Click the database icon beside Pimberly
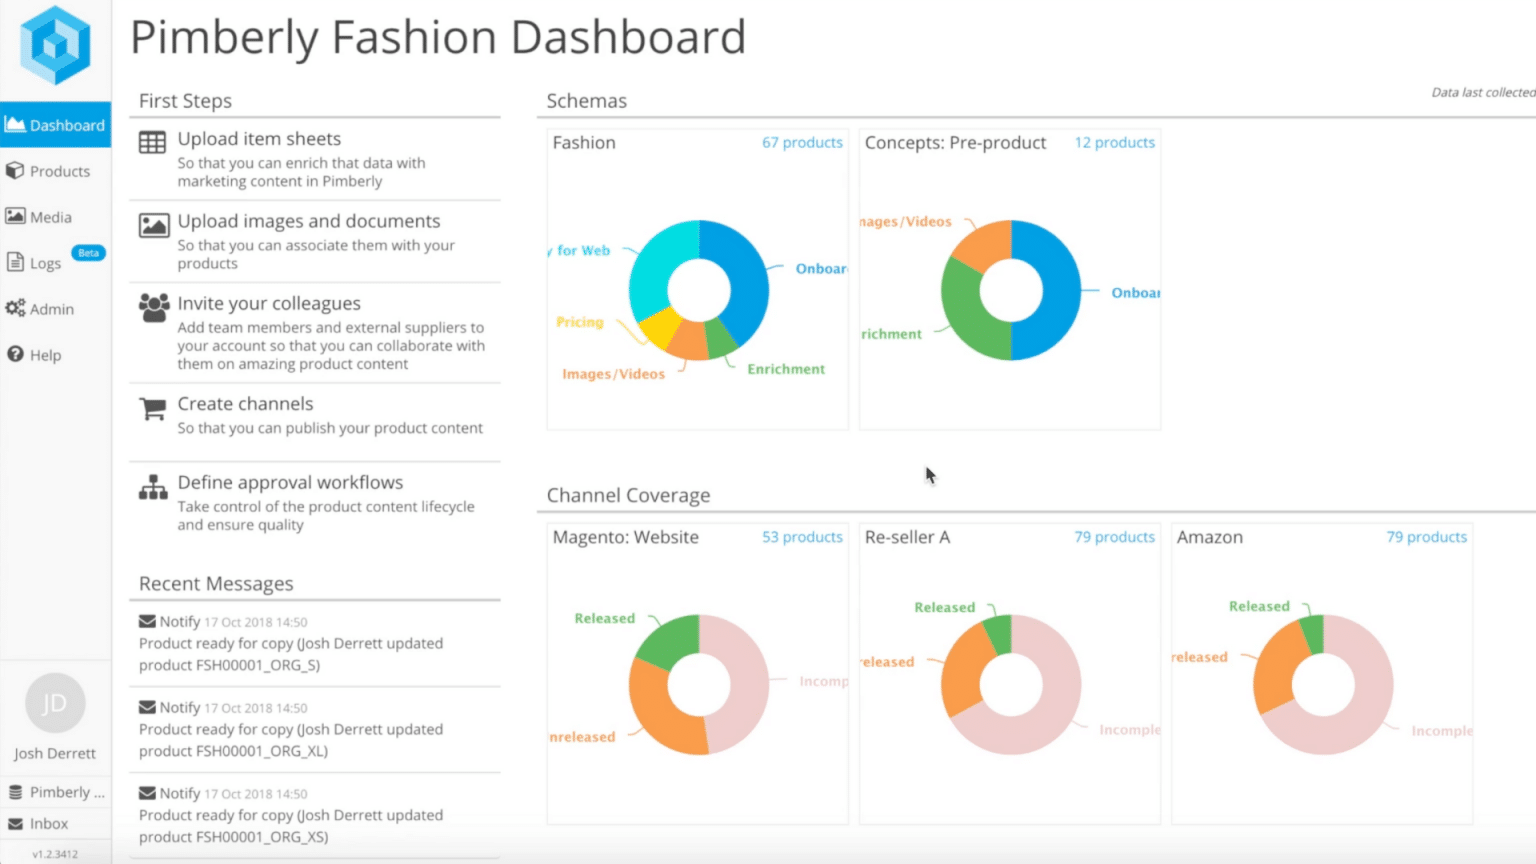 tap(15, 792)
